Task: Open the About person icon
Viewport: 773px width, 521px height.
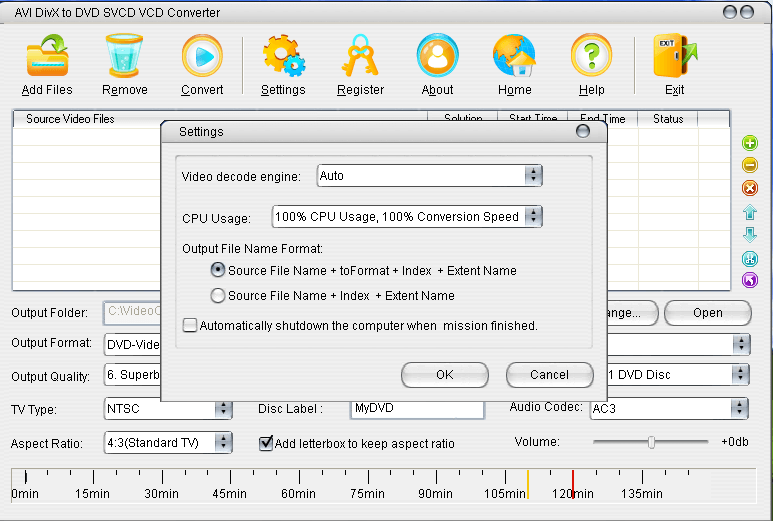Action: (x=437, y=56)
